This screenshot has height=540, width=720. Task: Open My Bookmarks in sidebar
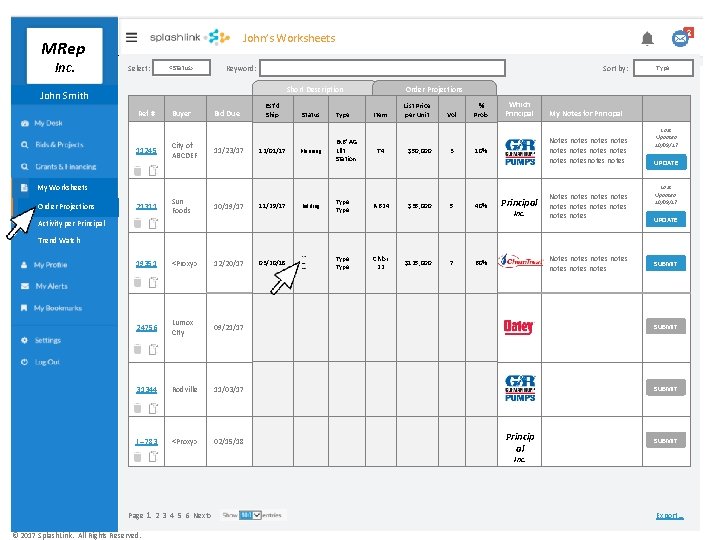pyautogui.click(x=57, y=308)
